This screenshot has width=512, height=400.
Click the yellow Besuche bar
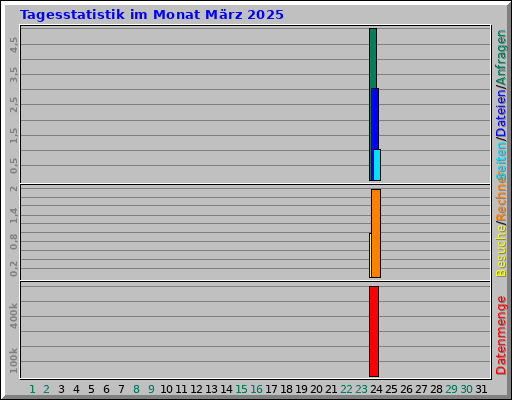pyautogui.click(x=370, y=255)
